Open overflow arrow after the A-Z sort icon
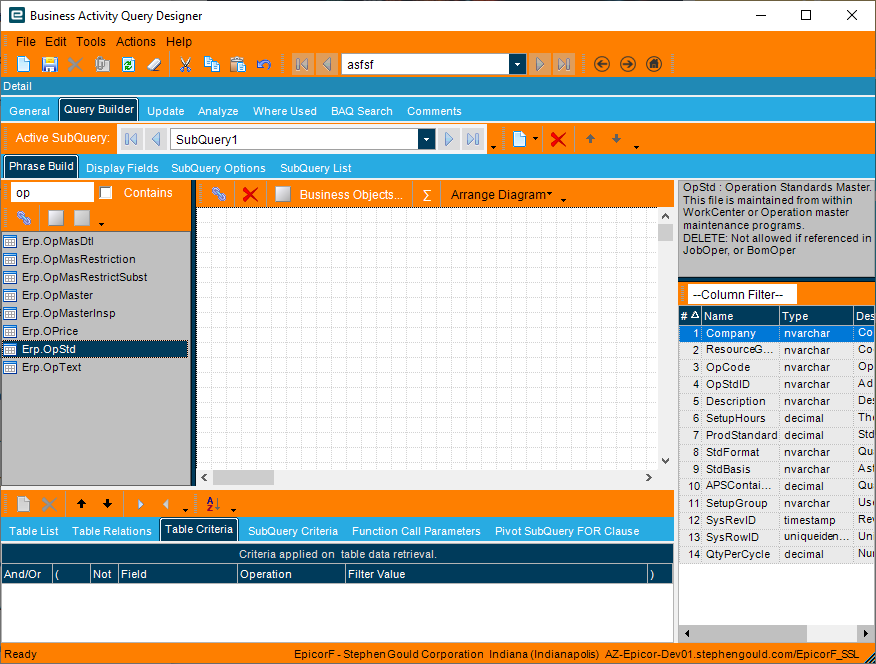The width and height of the screenshot is (876, 664). (234, 509)
